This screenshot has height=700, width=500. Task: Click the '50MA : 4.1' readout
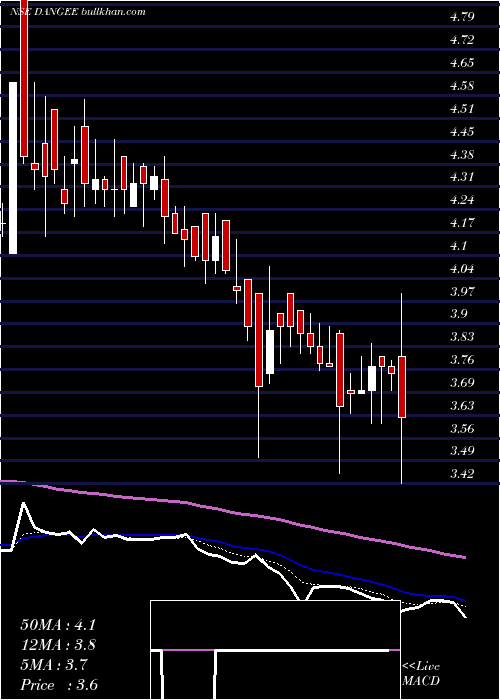58,625
